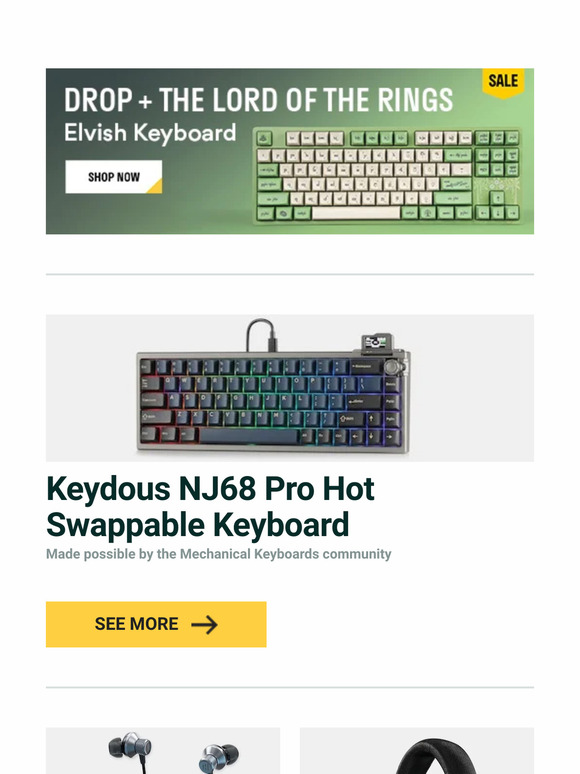The width and height of the screenshot is (580, 774).
Task: Click the left earbud in the earbuds image
Action: tap(129, 749)
